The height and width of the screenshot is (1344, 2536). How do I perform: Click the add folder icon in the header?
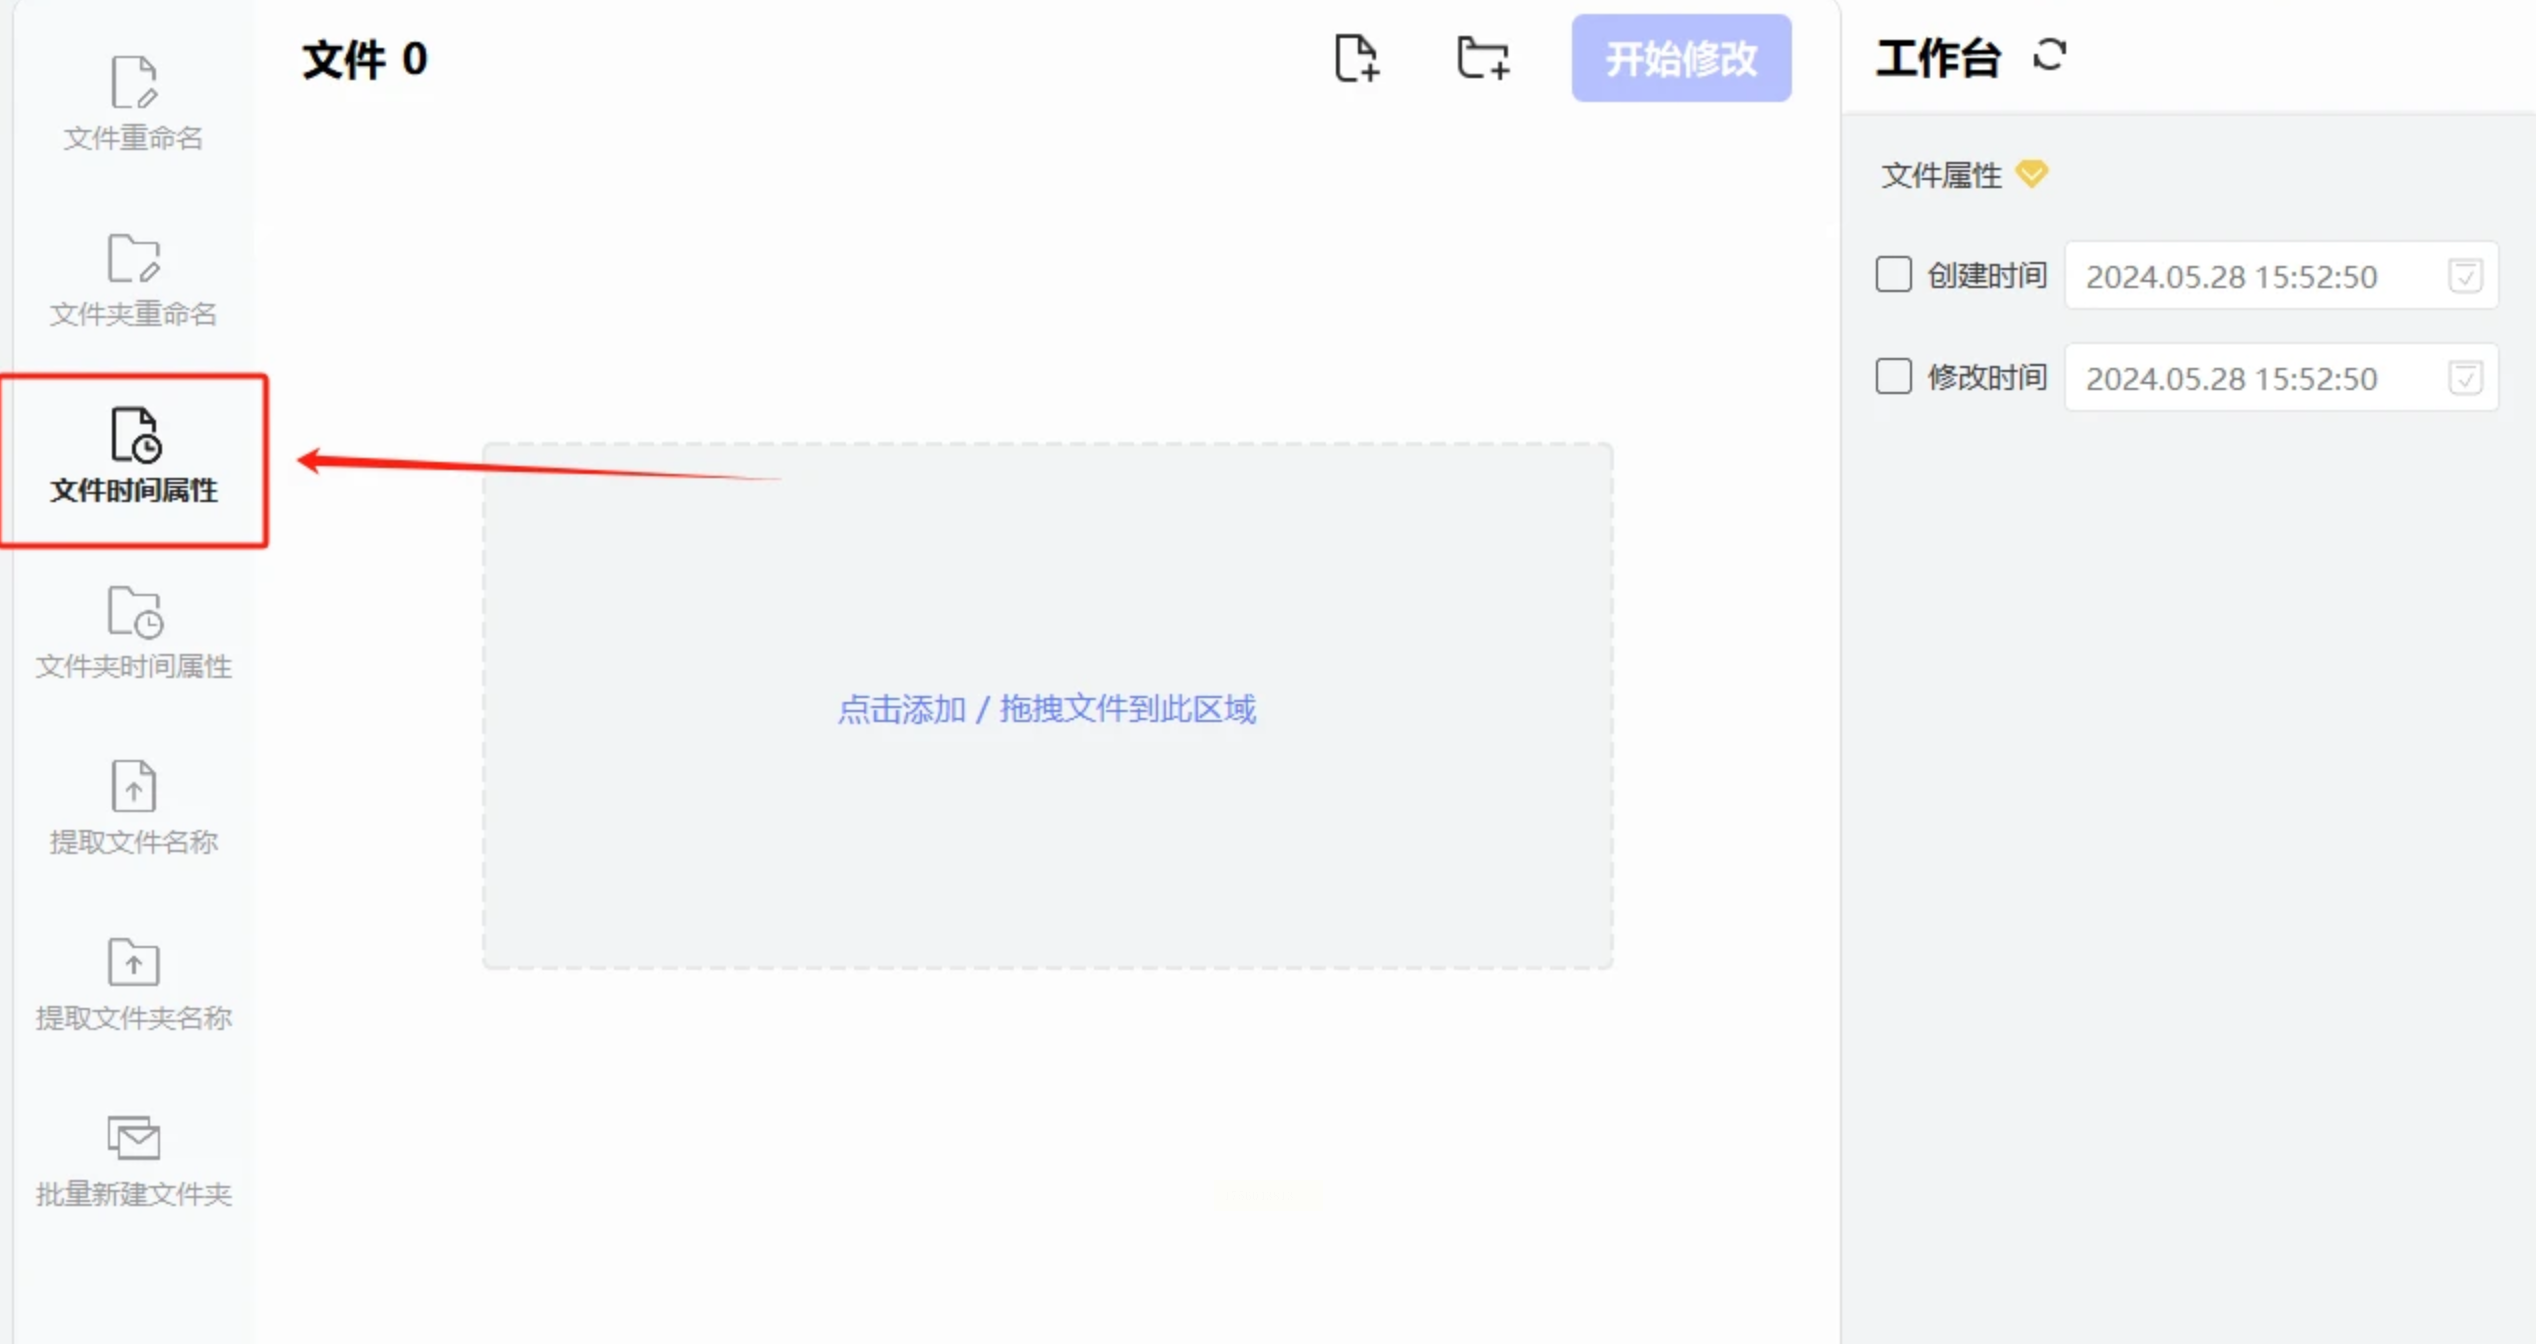(1482, 58)
